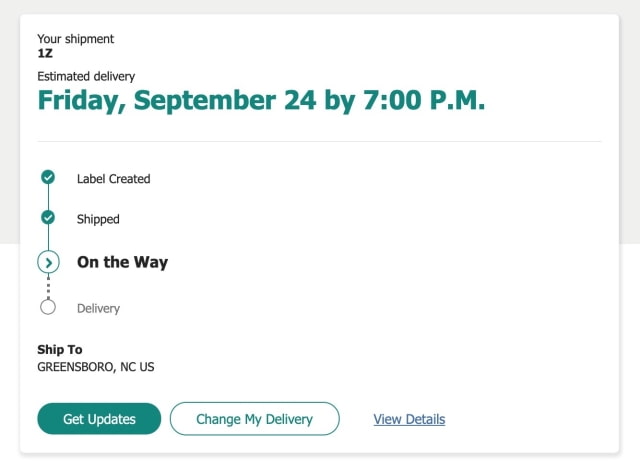Click the Label Created checkmark icon

[48, 178]
